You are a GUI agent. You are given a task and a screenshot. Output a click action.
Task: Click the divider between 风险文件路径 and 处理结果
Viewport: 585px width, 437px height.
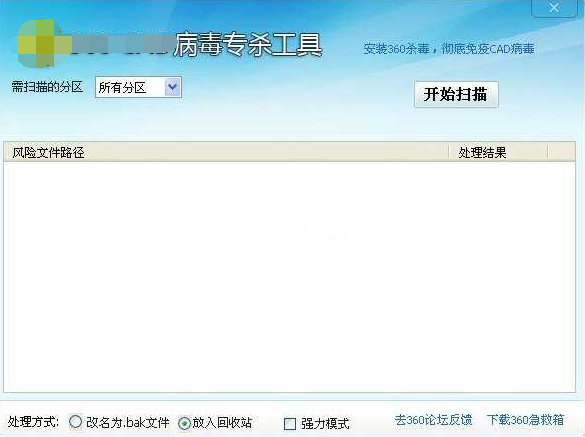(448, 152)
